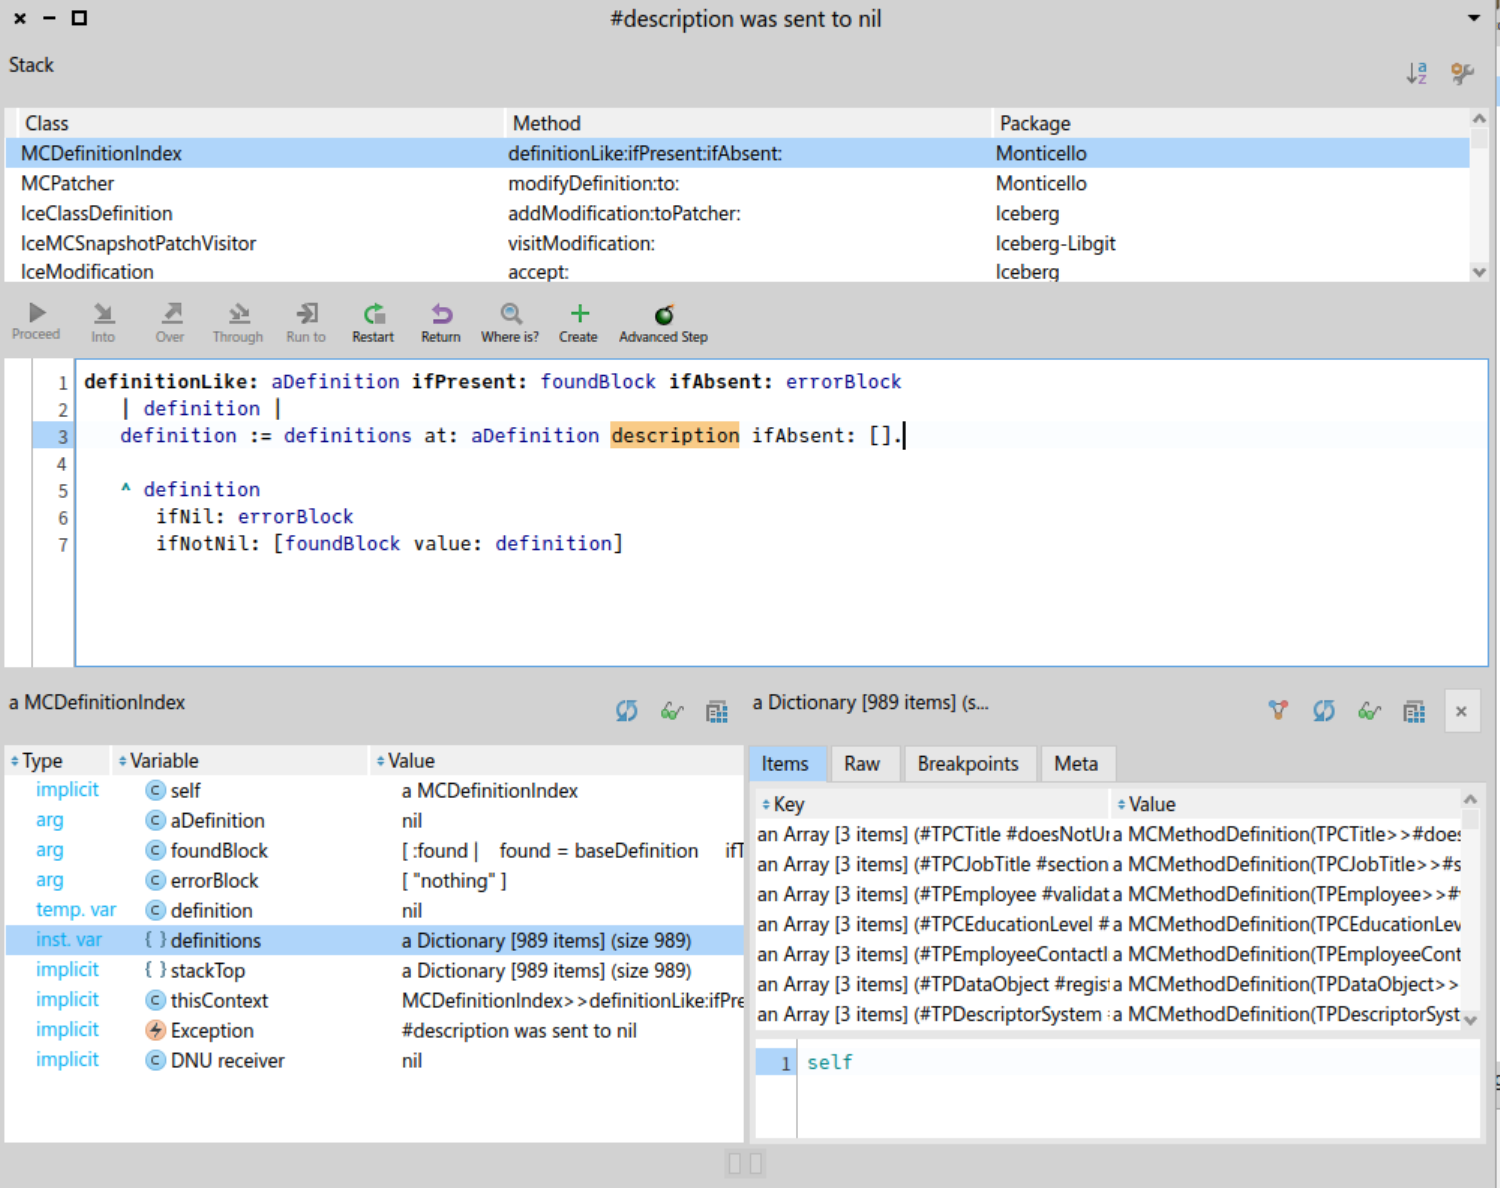1500x1188 pixels.
Task: Refresh the MCDefinitionIndex inspector pane
Action: click(626, 710)
